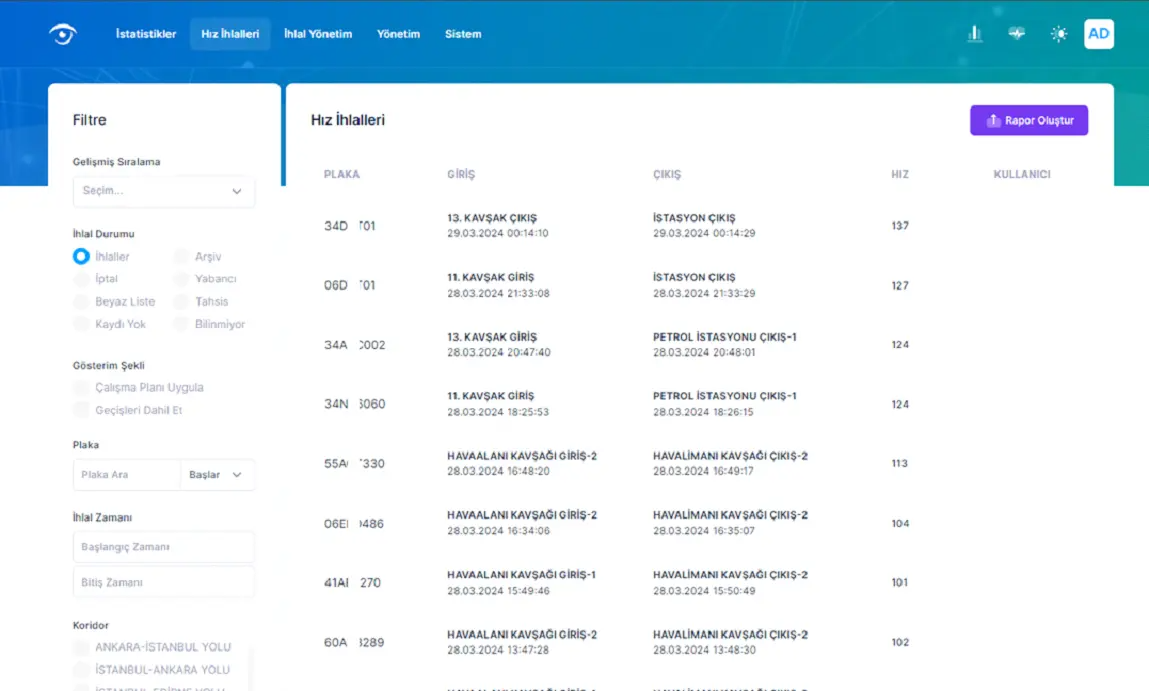Go to the İhlal Yönetim tab
This screenshot has height=691, width=1149.
click(x=318, y=34)
